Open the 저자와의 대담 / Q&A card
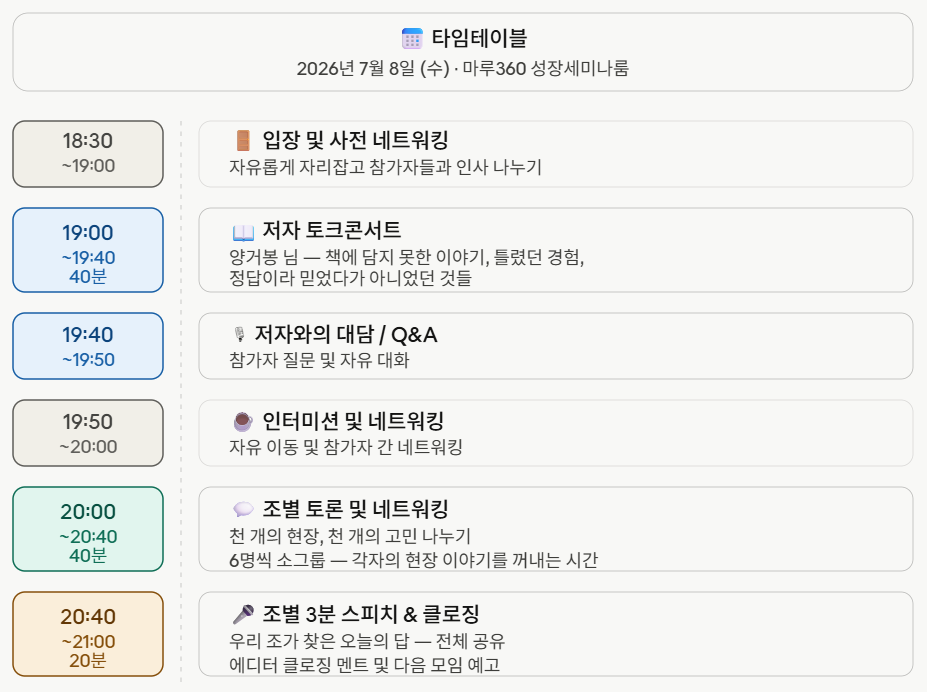Image resolution: width=927 pixels, height=692 pixels. (x=556, y=346)
